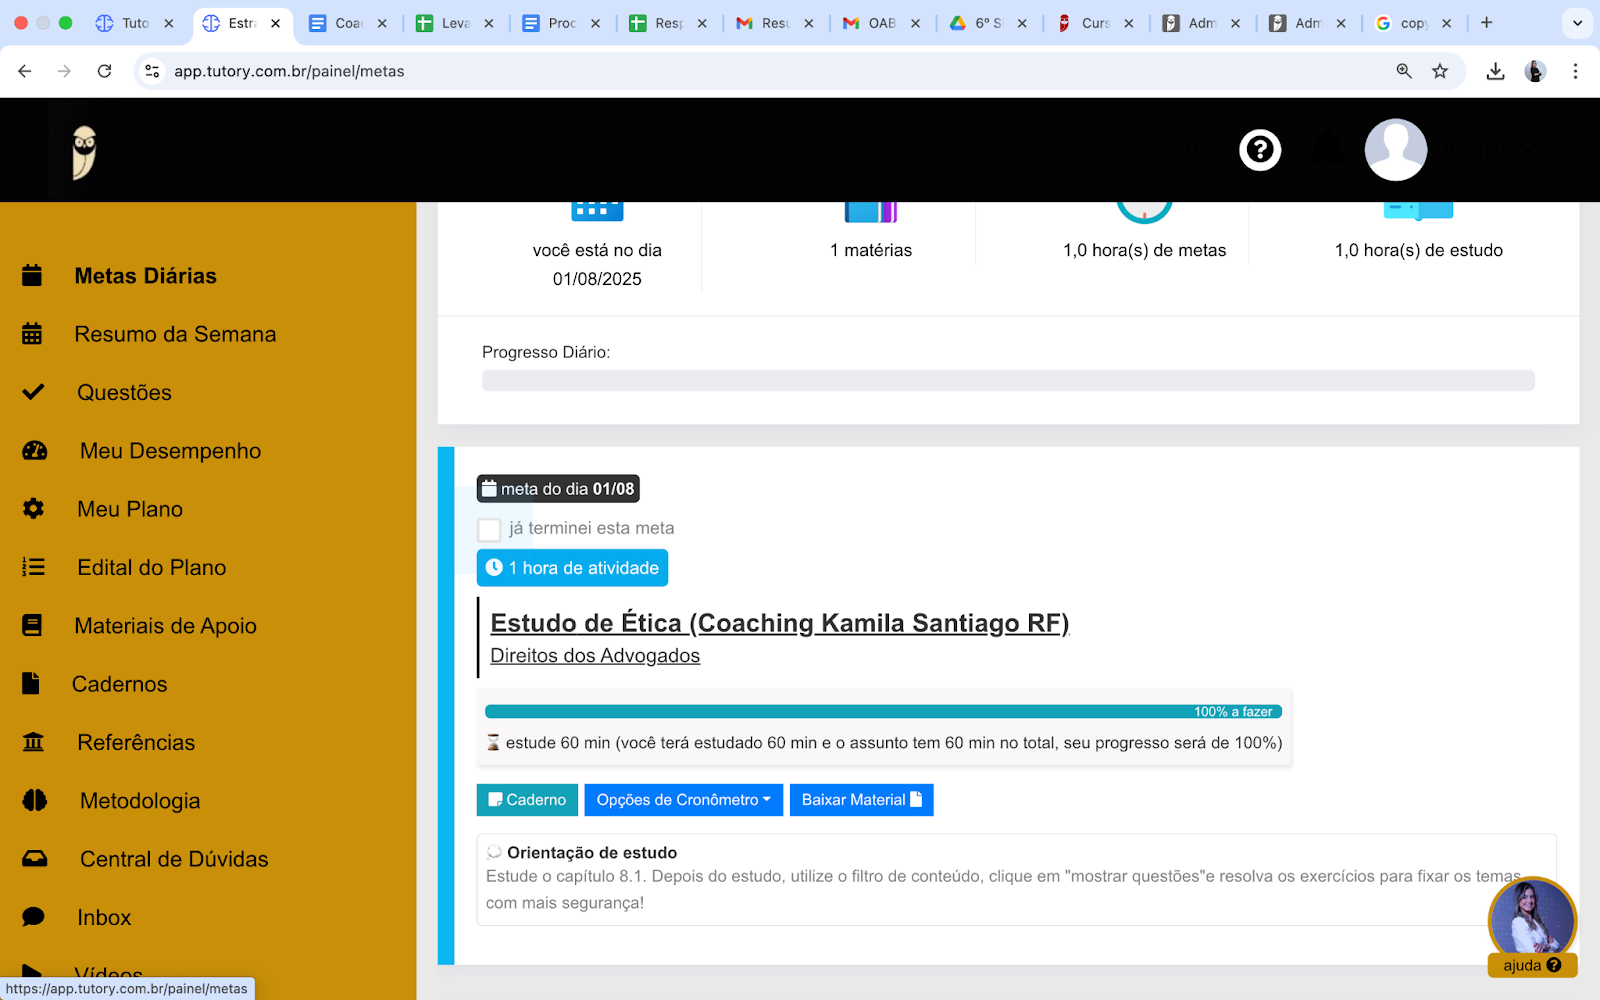Click the user profile avatar icon
This screenshot has width=1600, height=1000.
pos(1396,150)
